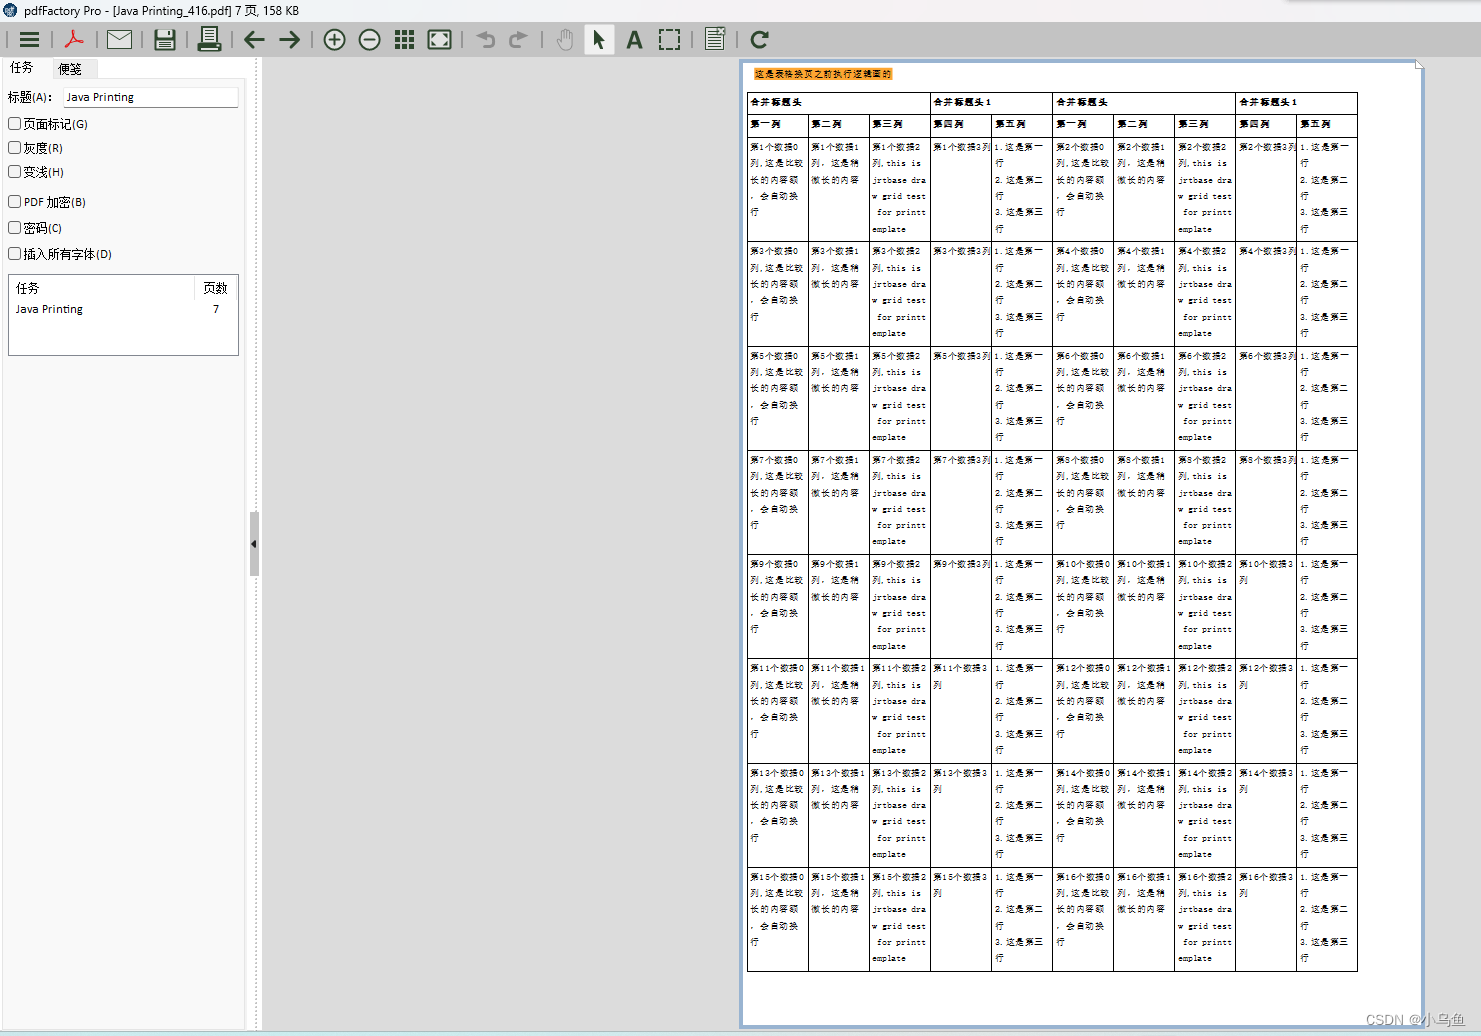Click the pdfFactory Pro title bar icon
The height and width of the screenshot is (1036, 1481).
click(11, 10)
